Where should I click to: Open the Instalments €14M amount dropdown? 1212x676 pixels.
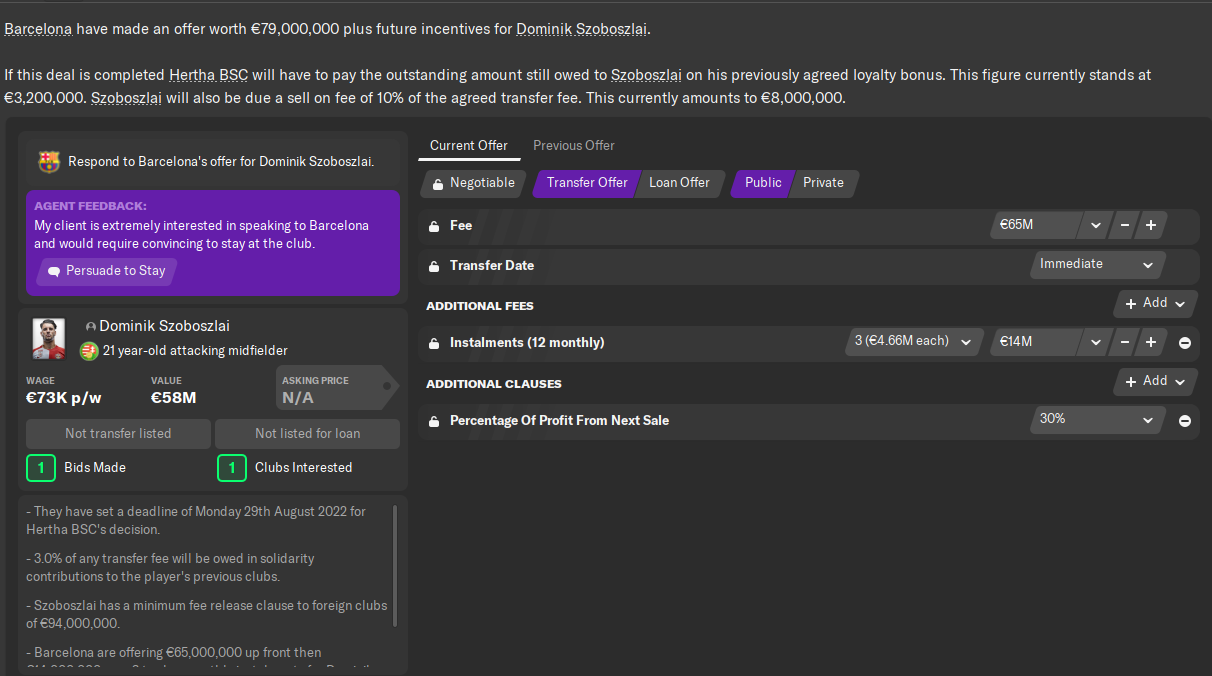click(x=1096, y=343)
